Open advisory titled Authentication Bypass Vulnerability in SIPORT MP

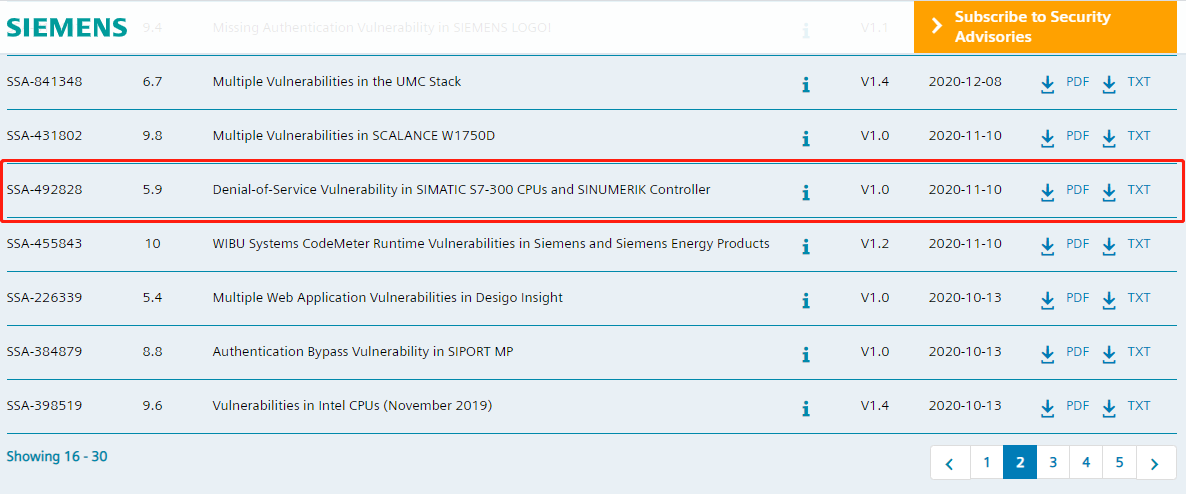(x=363, y=352)
